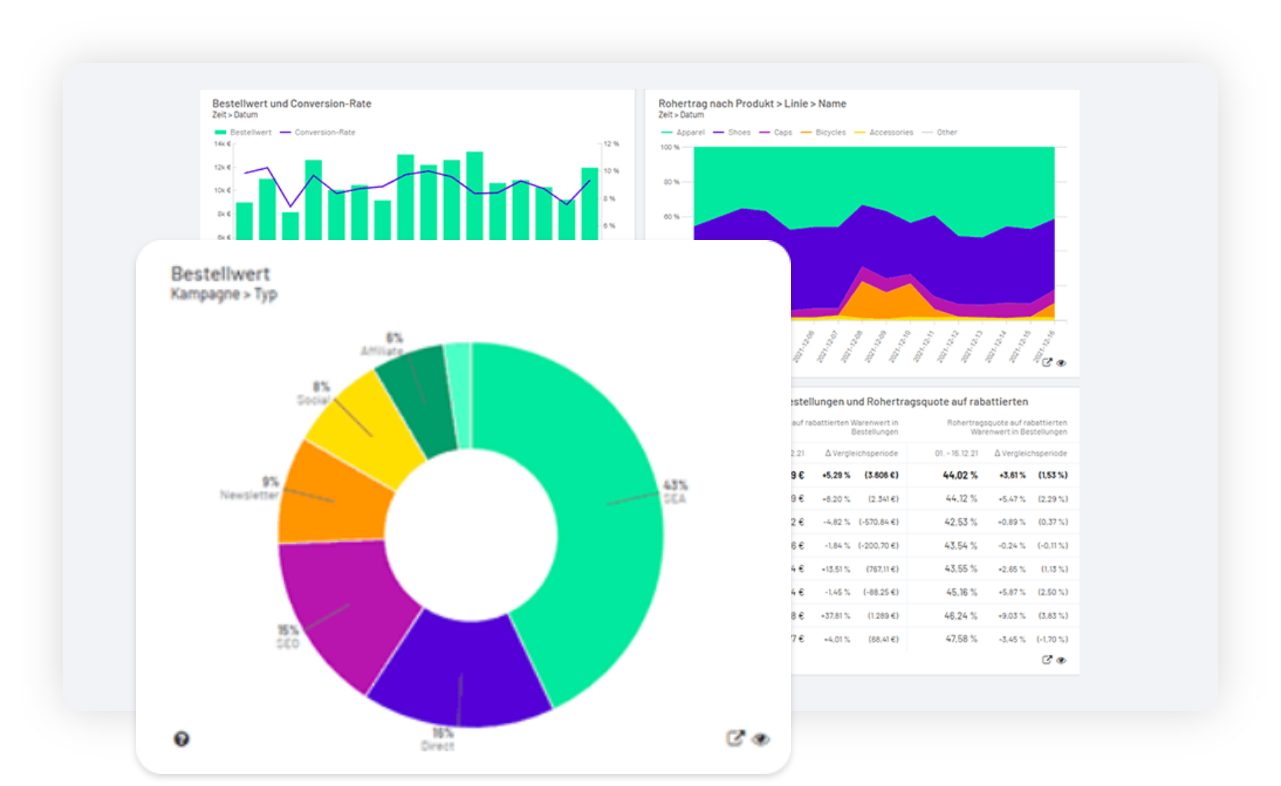The width and height of the screenshot is (1281, 786).
Task: Click the +37,61 % table cell
Action: coord(834,615)
